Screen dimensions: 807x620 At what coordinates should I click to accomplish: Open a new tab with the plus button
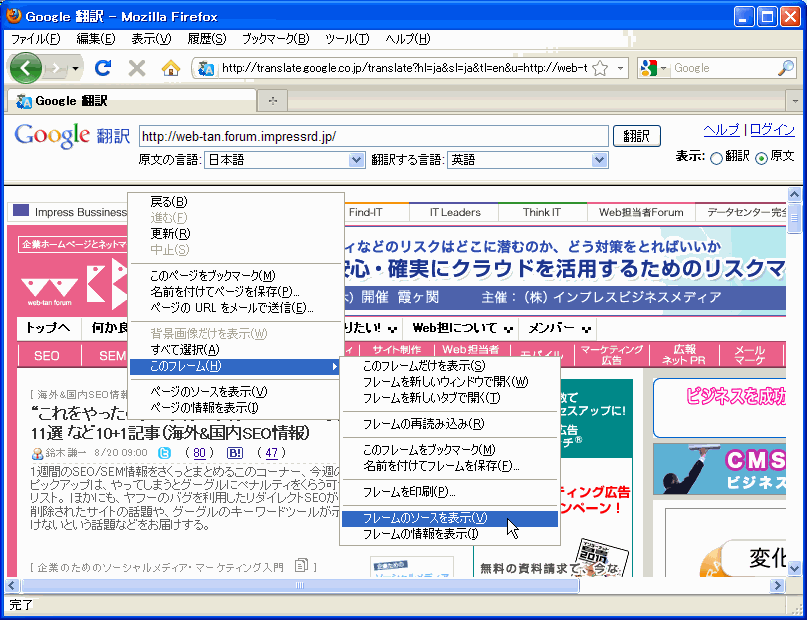click(x=272, y=101)
